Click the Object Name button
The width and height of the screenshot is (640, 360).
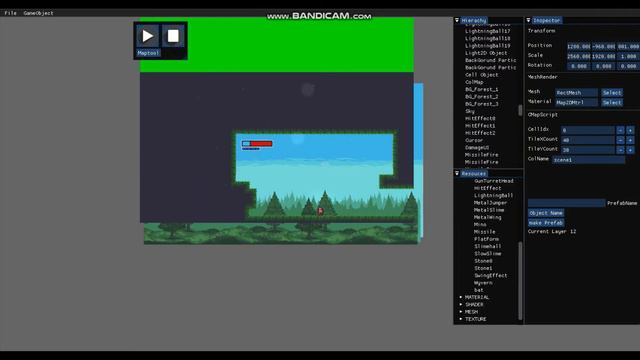click(546, 213)
